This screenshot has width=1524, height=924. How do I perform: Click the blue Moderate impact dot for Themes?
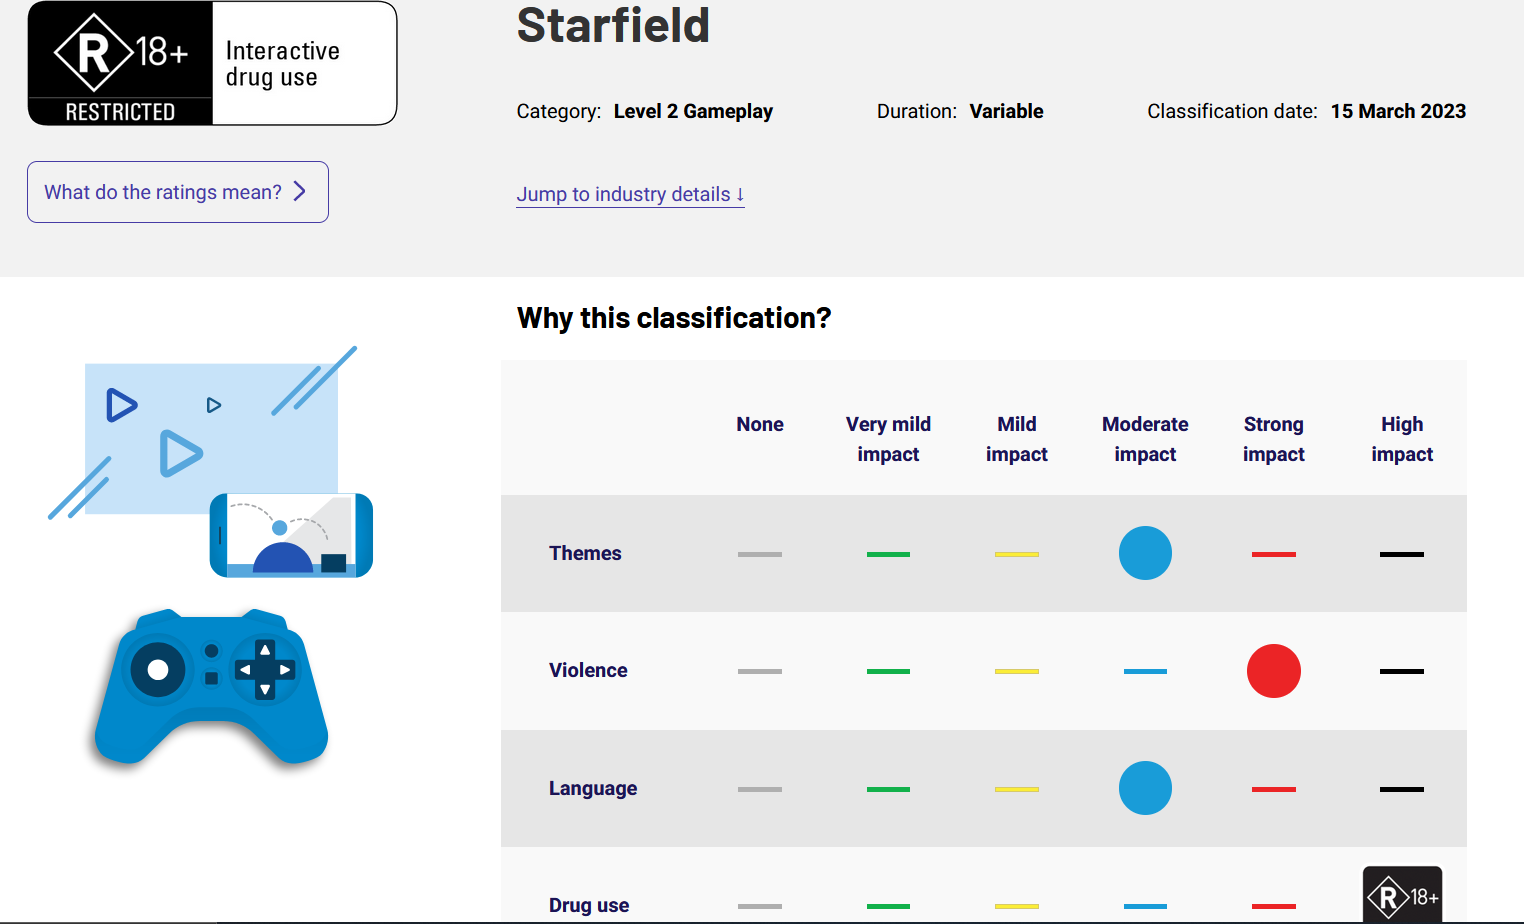[1145, 553]
